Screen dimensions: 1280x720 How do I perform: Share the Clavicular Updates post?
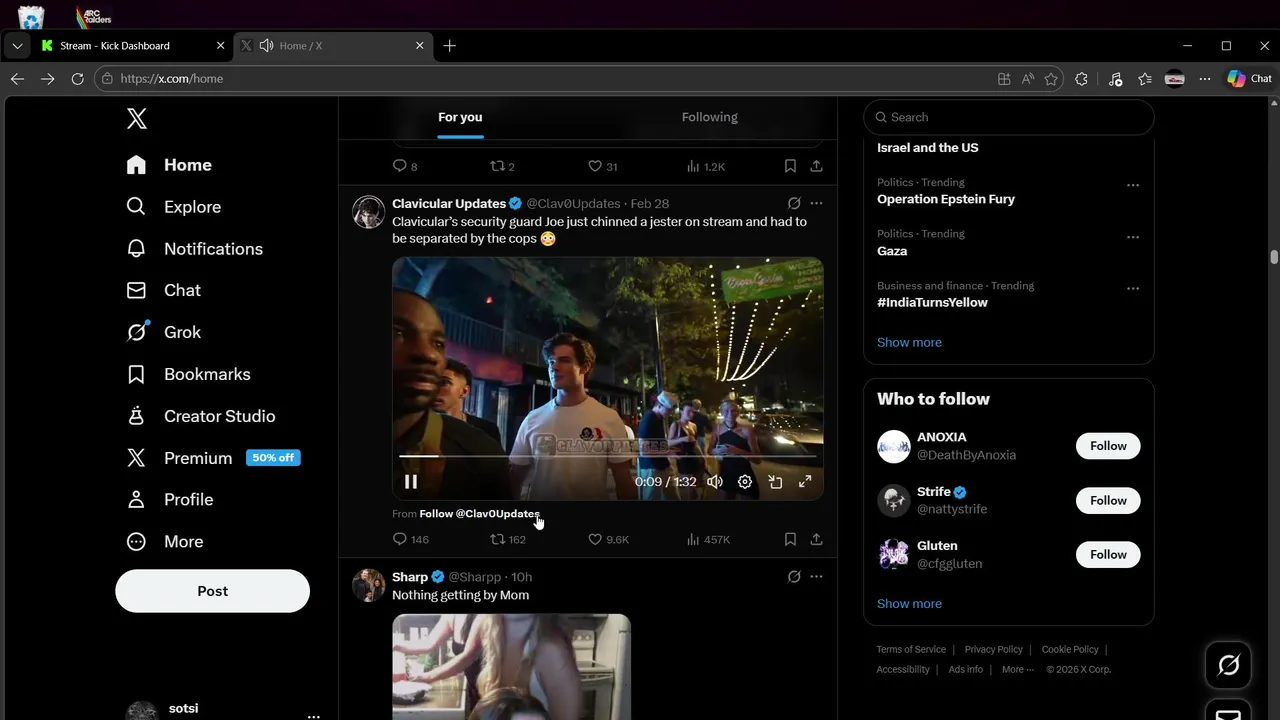[816, 539]
